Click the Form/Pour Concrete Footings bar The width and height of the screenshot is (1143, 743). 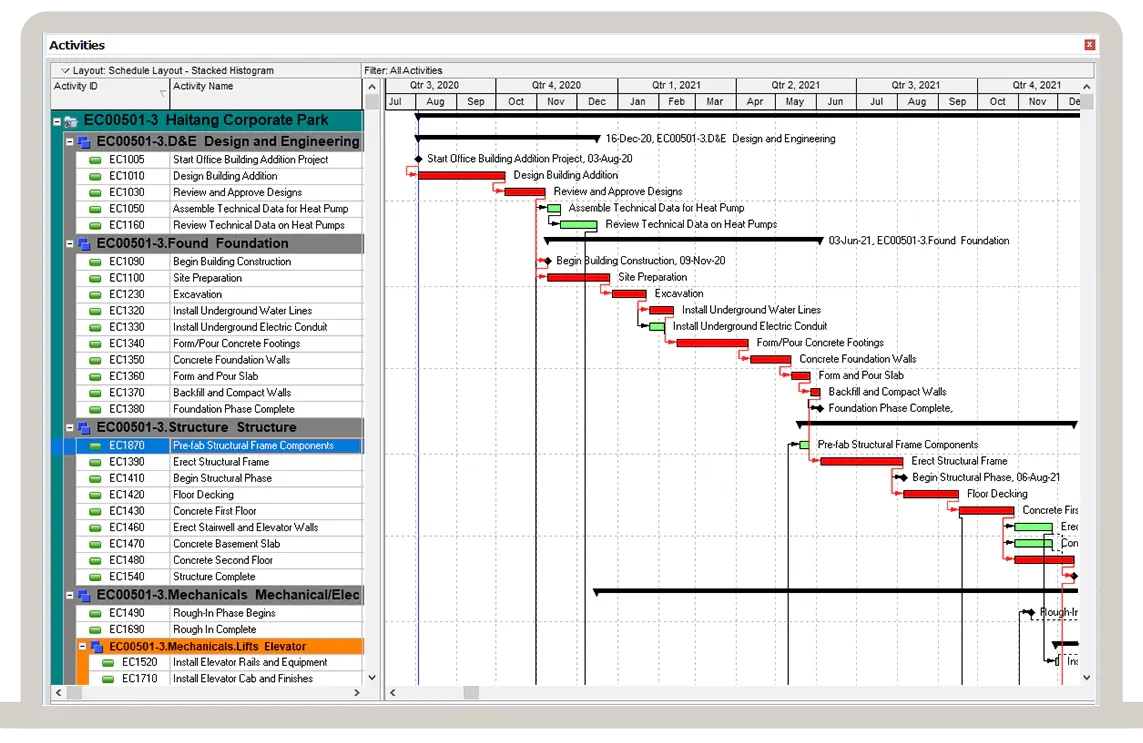click(x=712, y=343)
